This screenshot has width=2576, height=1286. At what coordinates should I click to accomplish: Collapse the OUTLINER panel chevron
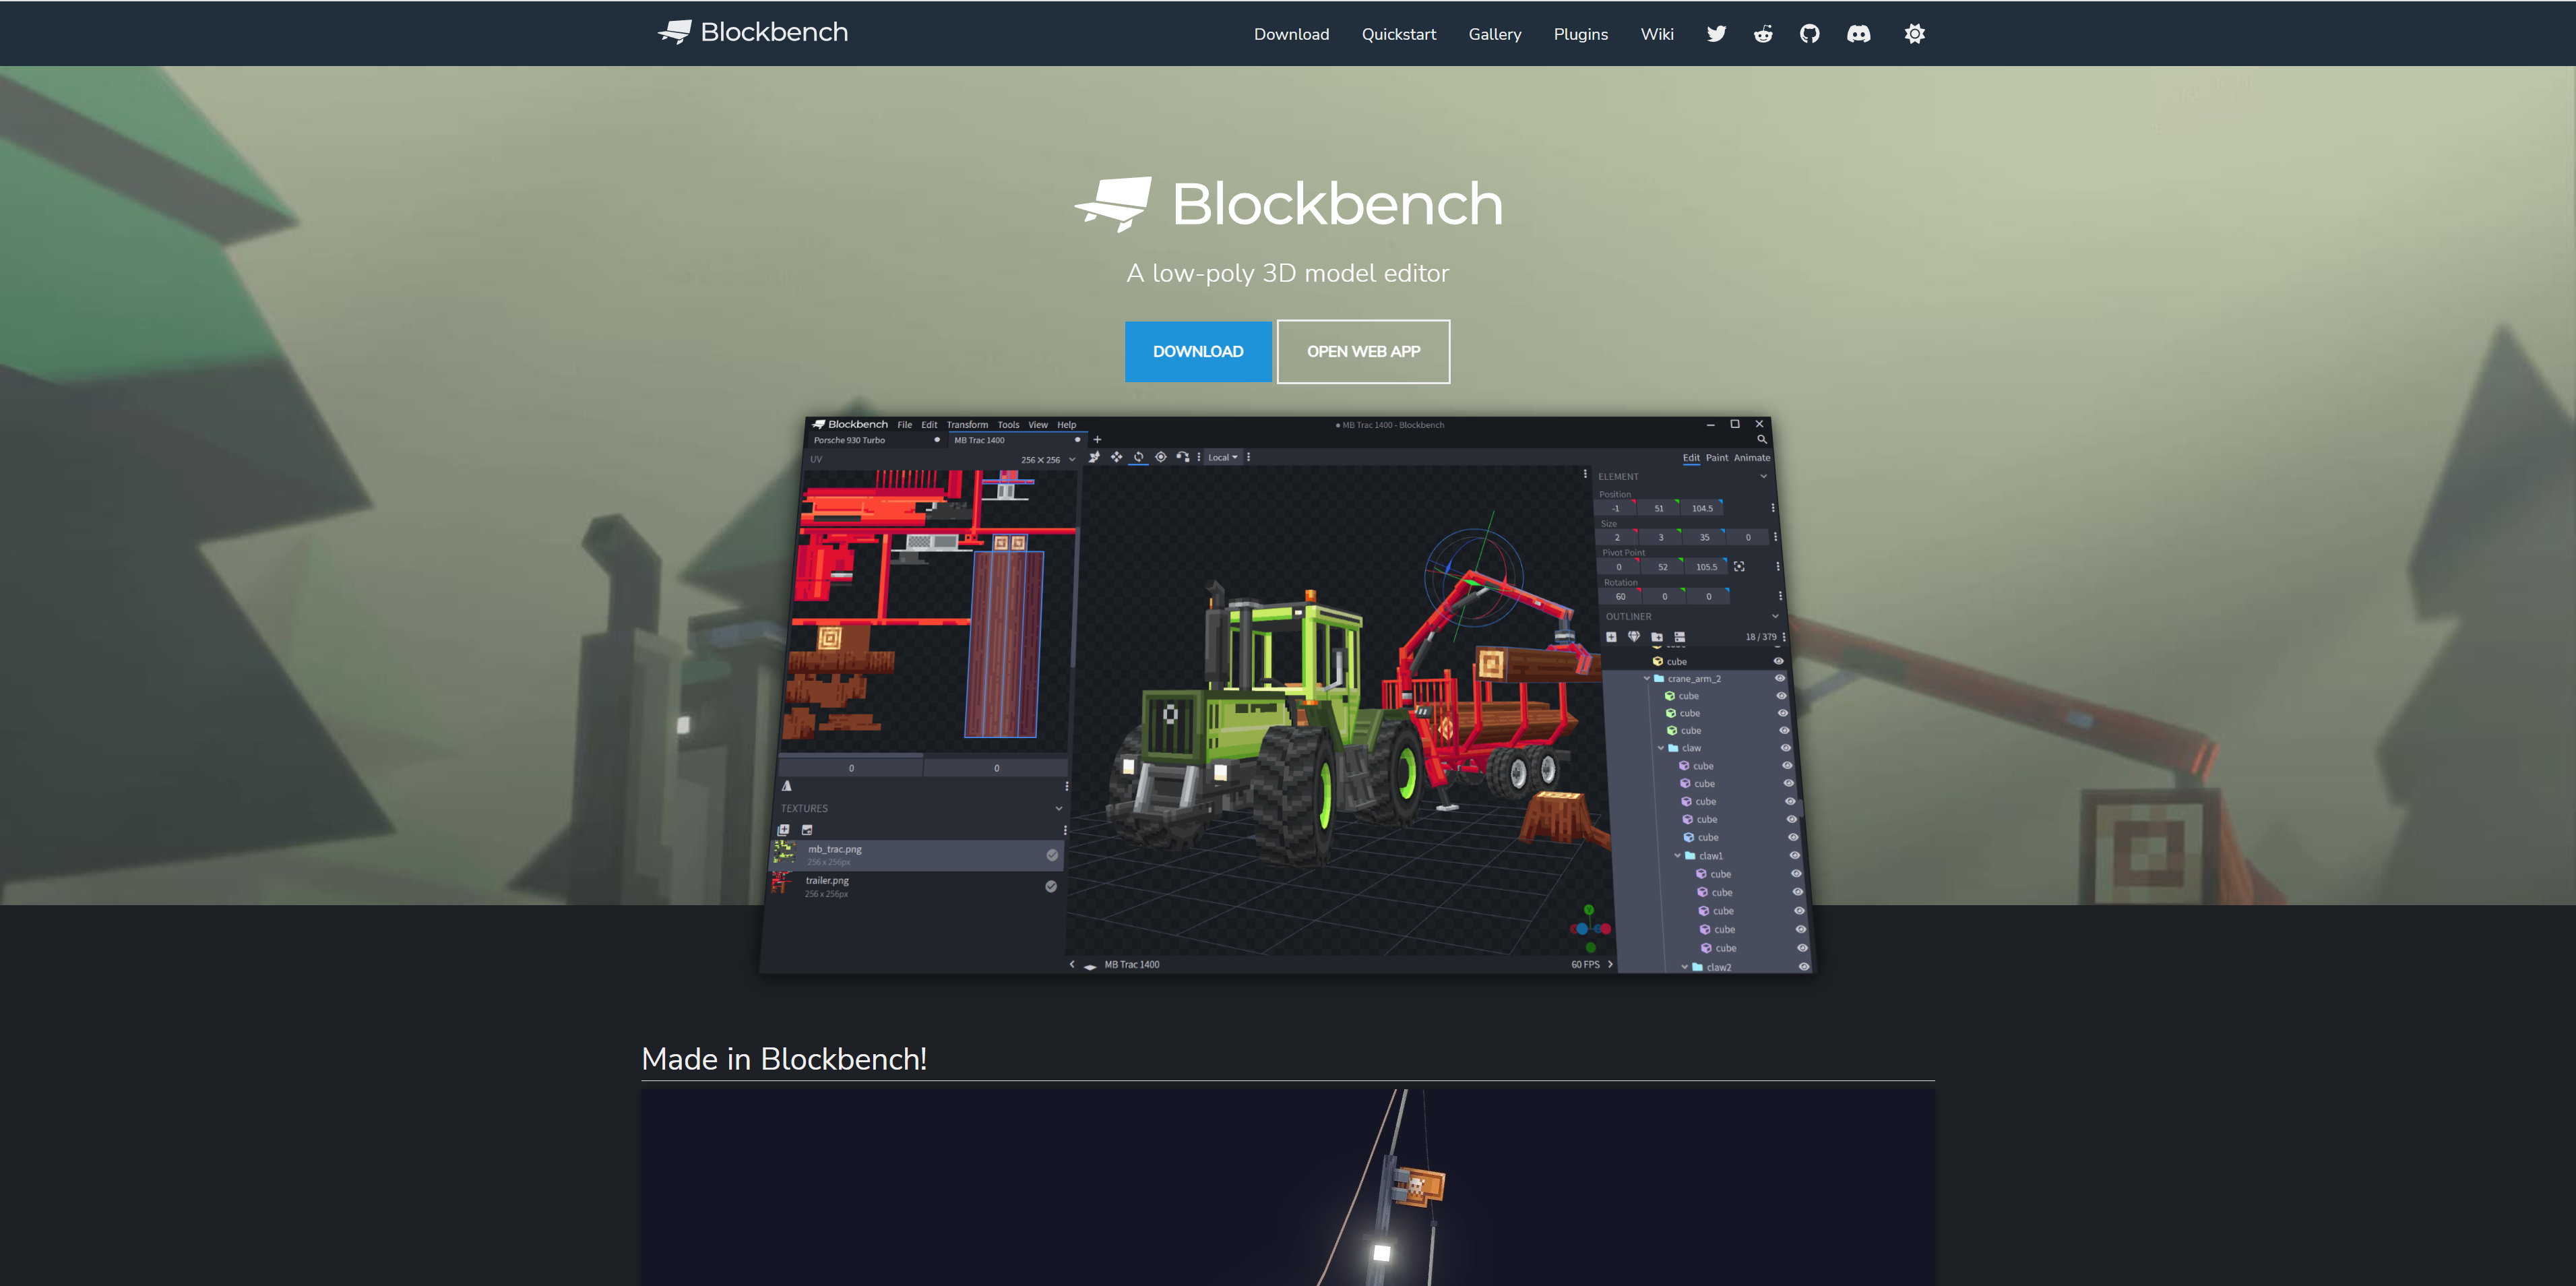coord(1775,616)
